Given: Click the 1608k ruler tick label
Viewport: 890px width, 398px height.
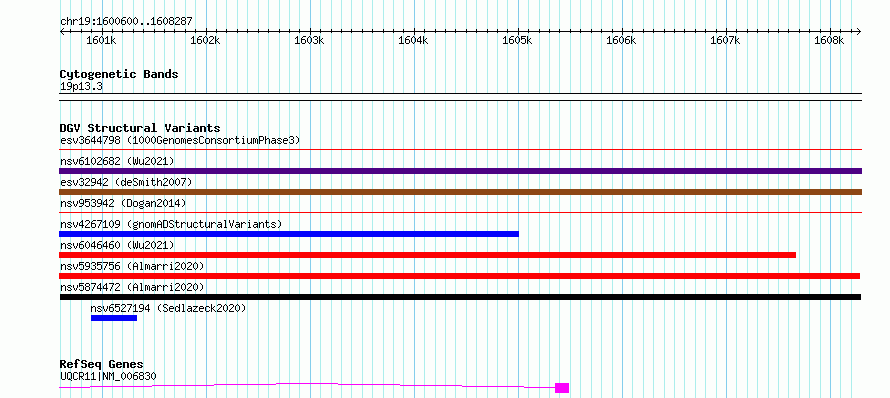Looking at the screenshot, I should click(x=829, y=41).
